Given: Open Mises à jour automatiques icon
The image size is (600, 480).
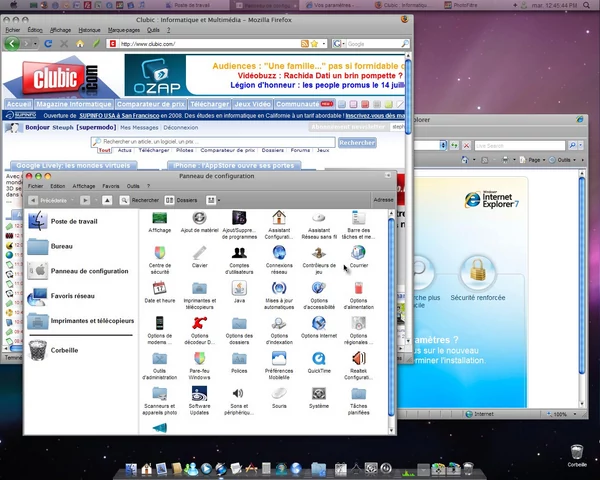Looking at the screenshot, I should [x=279, y=288].
